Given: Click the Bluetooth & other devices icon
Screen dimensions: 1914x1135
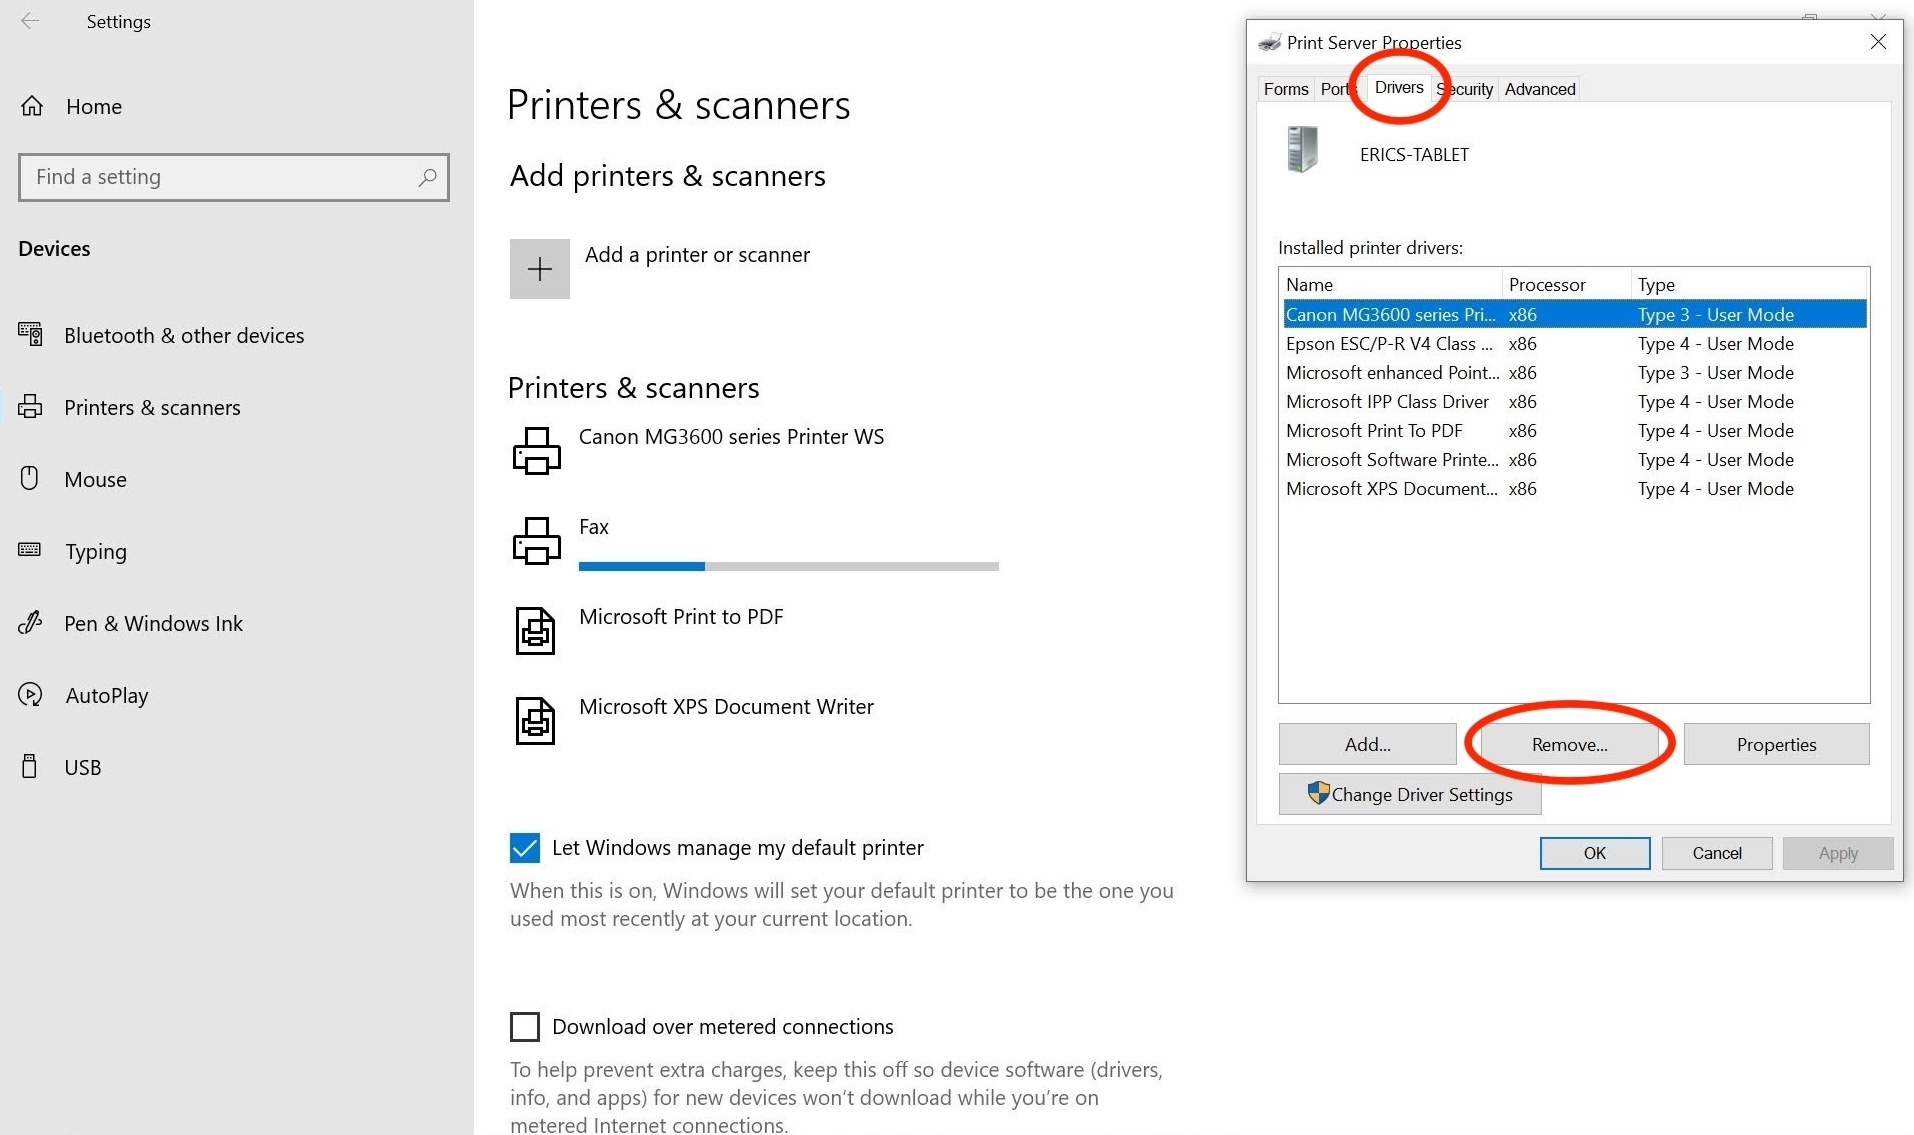Looking at the screenshot, I should [30, 334].
